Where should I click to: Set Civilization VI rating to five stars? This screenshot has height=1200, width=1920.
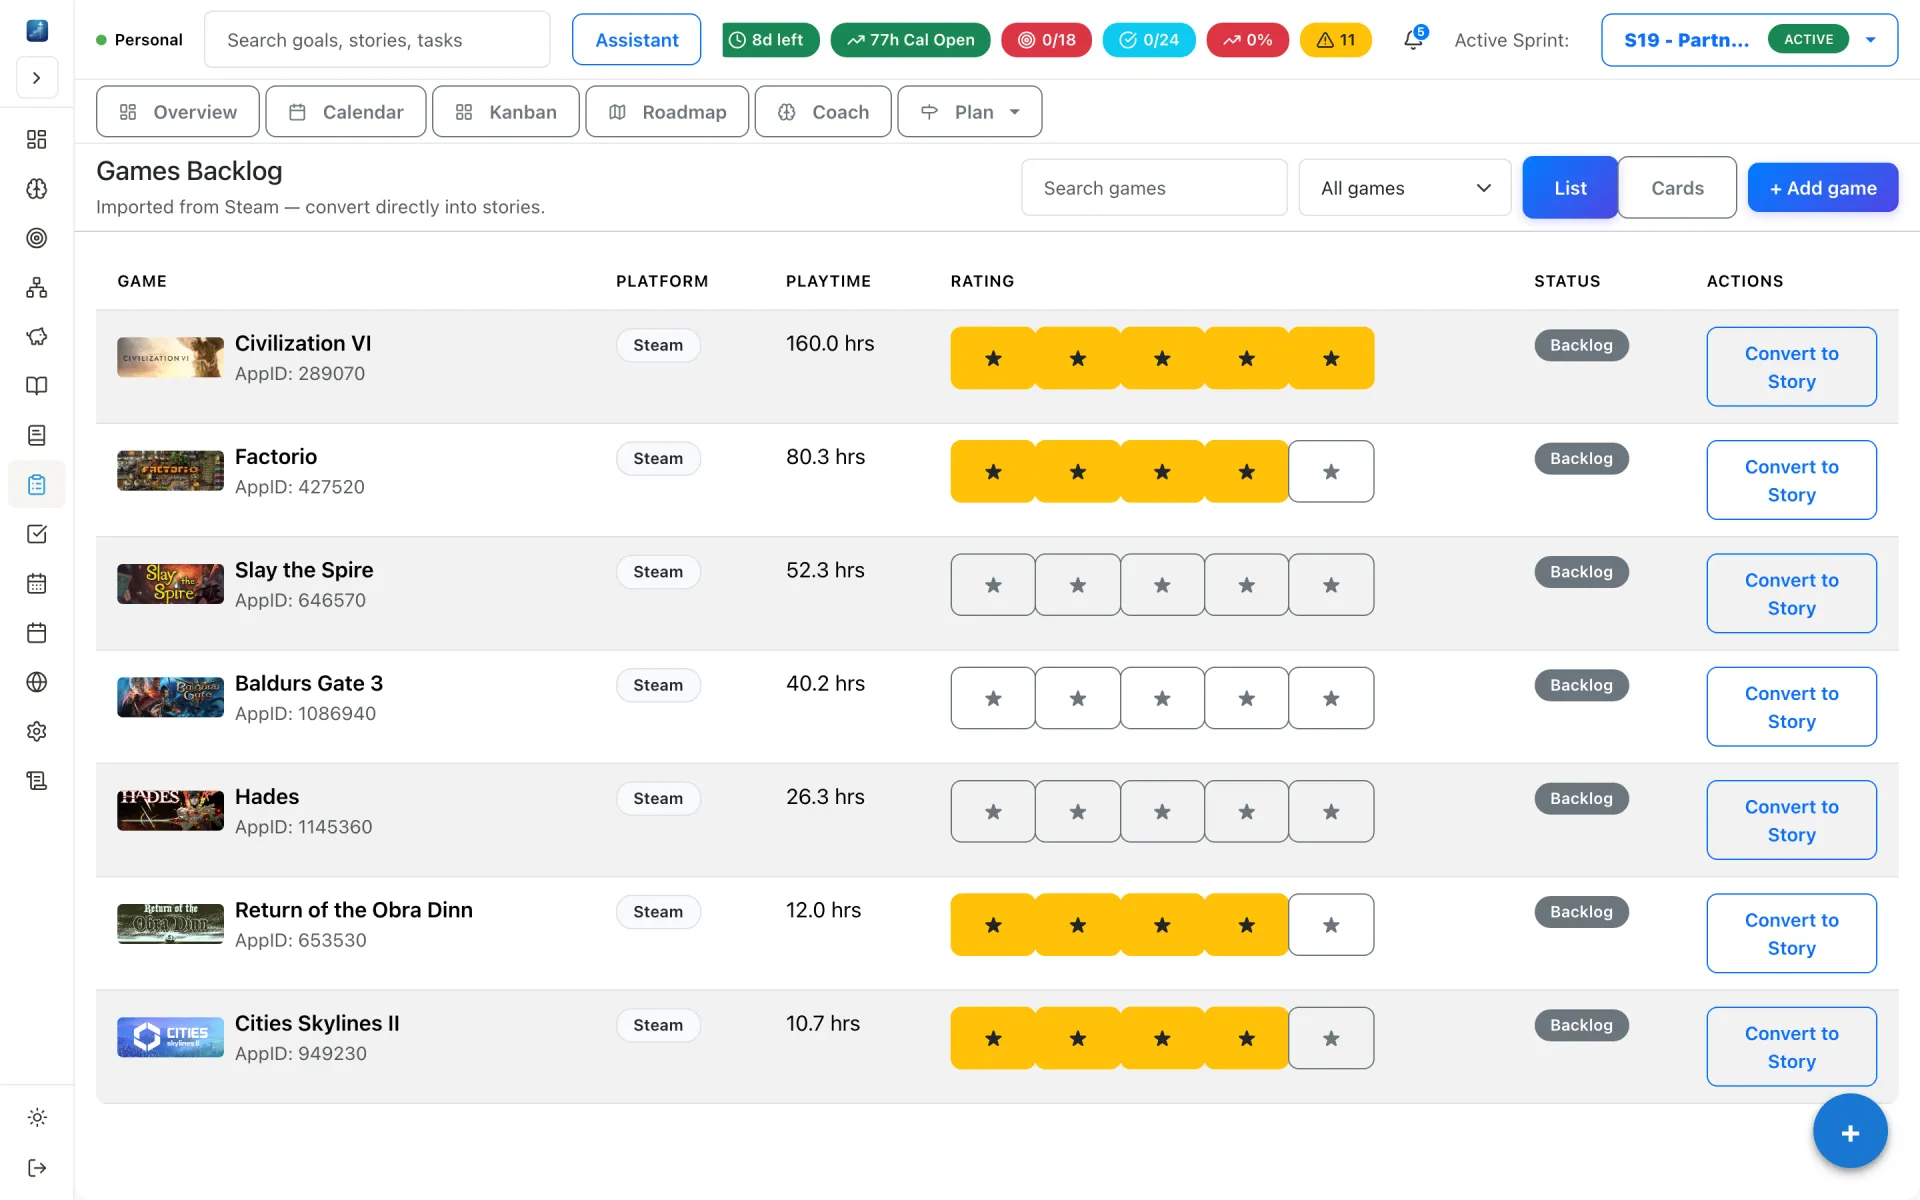pyautogui.click(x=1331, y=358)
